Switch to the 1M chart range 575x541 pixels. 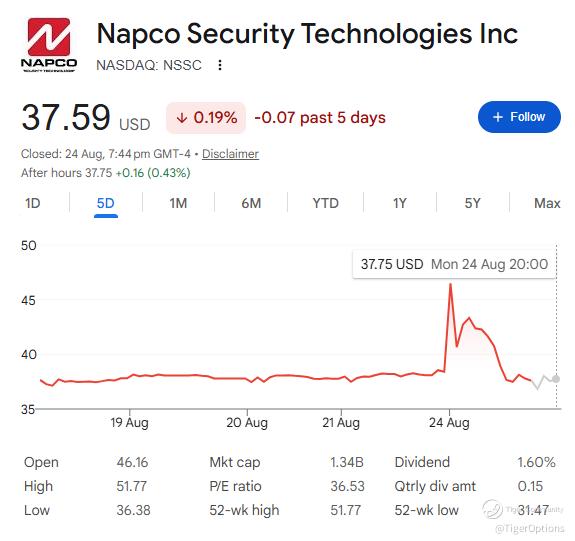(178, 203)
